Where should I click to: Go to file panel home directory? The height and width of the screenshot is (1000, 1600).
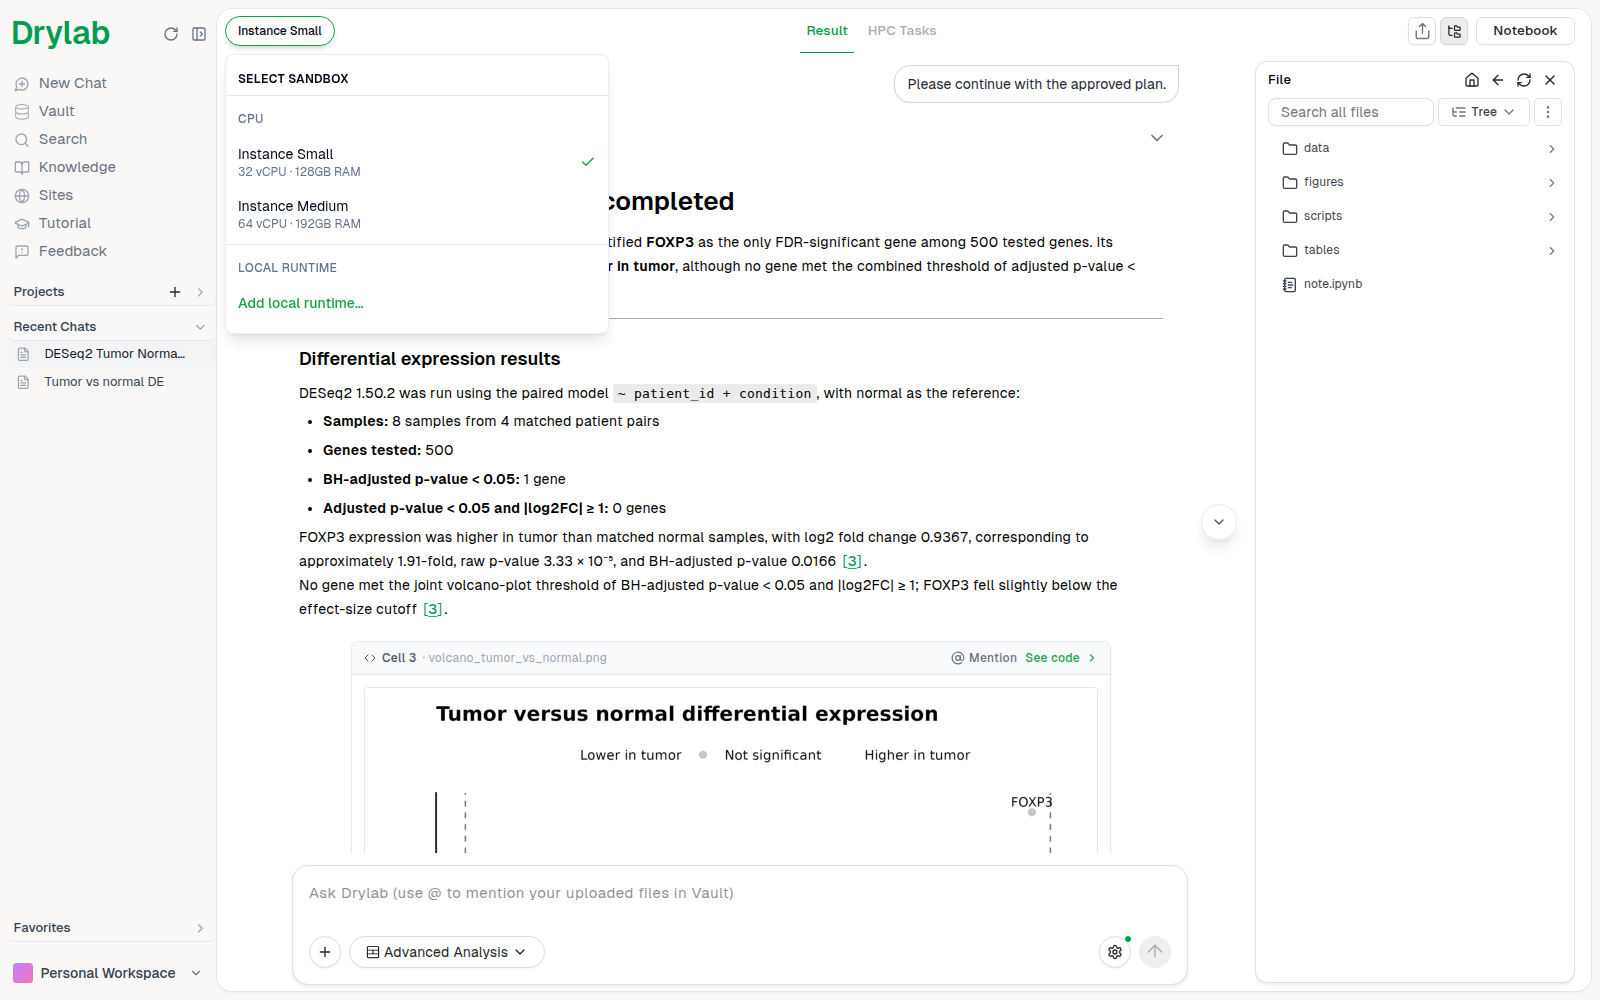[x=1472, y=80]
